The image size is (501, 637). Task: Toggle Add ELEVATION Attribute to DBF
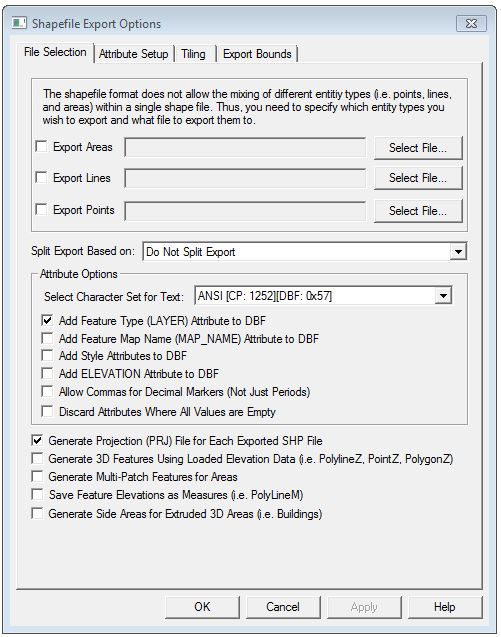pos(48,373)
